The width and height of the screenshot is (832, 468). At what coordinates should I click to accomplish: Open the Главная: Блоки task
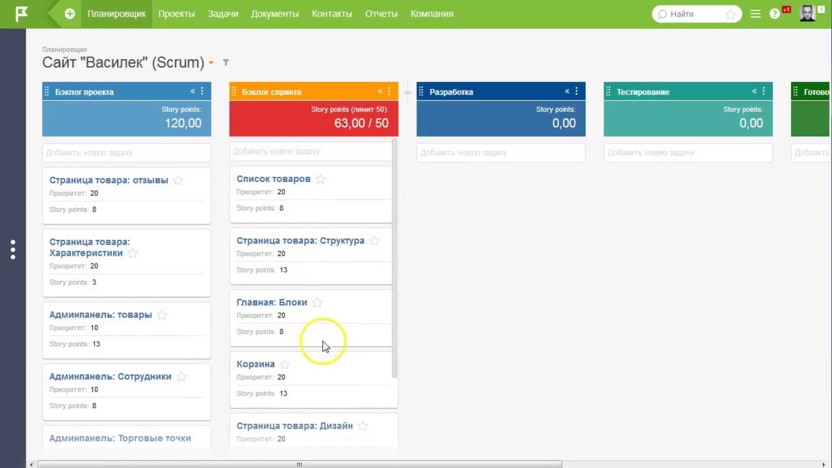(272, 302)
